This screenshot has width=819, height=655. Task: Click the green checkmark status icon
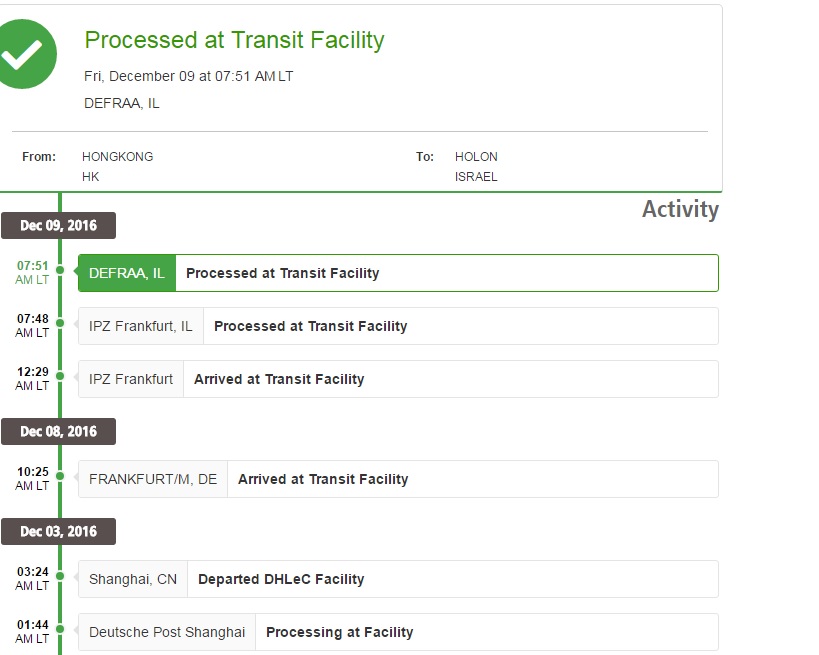click(27, 53)
